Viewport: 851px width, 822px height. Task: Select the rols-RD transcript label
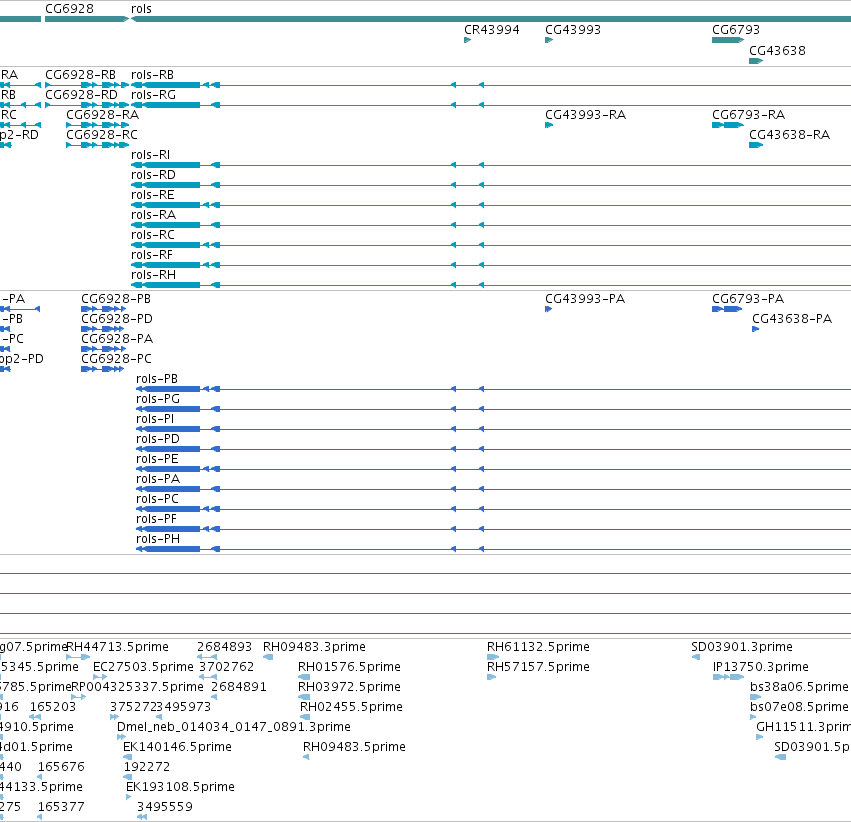pyautogui.click(x=153, y=175)
